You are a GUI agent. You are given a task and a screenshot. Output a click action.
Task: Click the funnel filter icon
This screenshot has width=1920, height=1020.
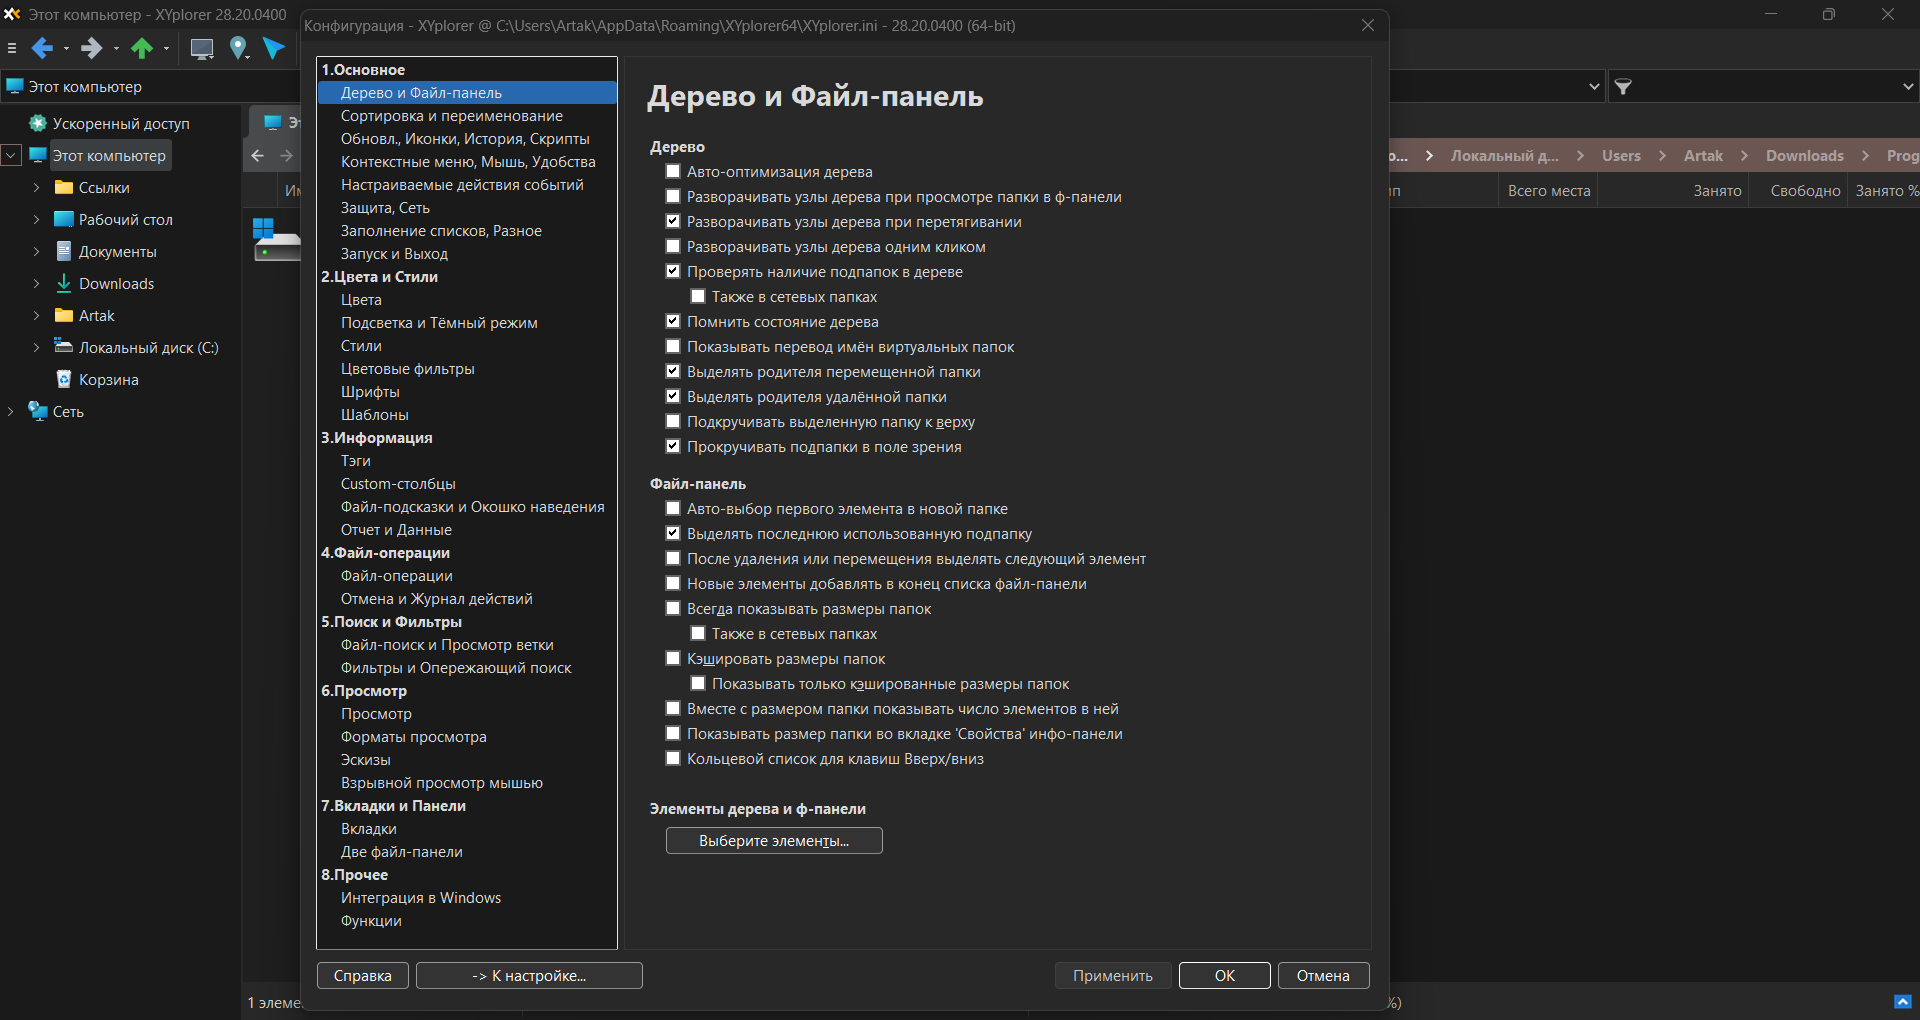[1624, 87]
